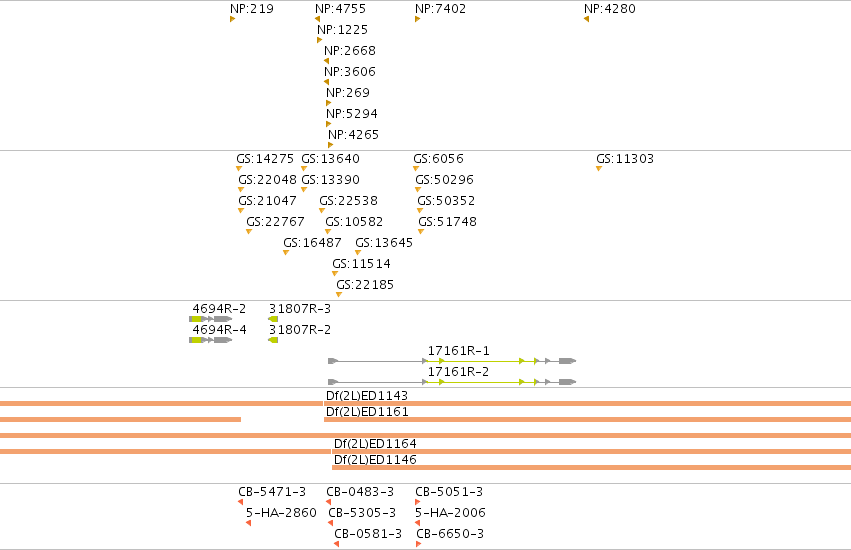Select the NP:4755 insertion triangle
Viewport: 851px width, 550px height.
[317, 19]
